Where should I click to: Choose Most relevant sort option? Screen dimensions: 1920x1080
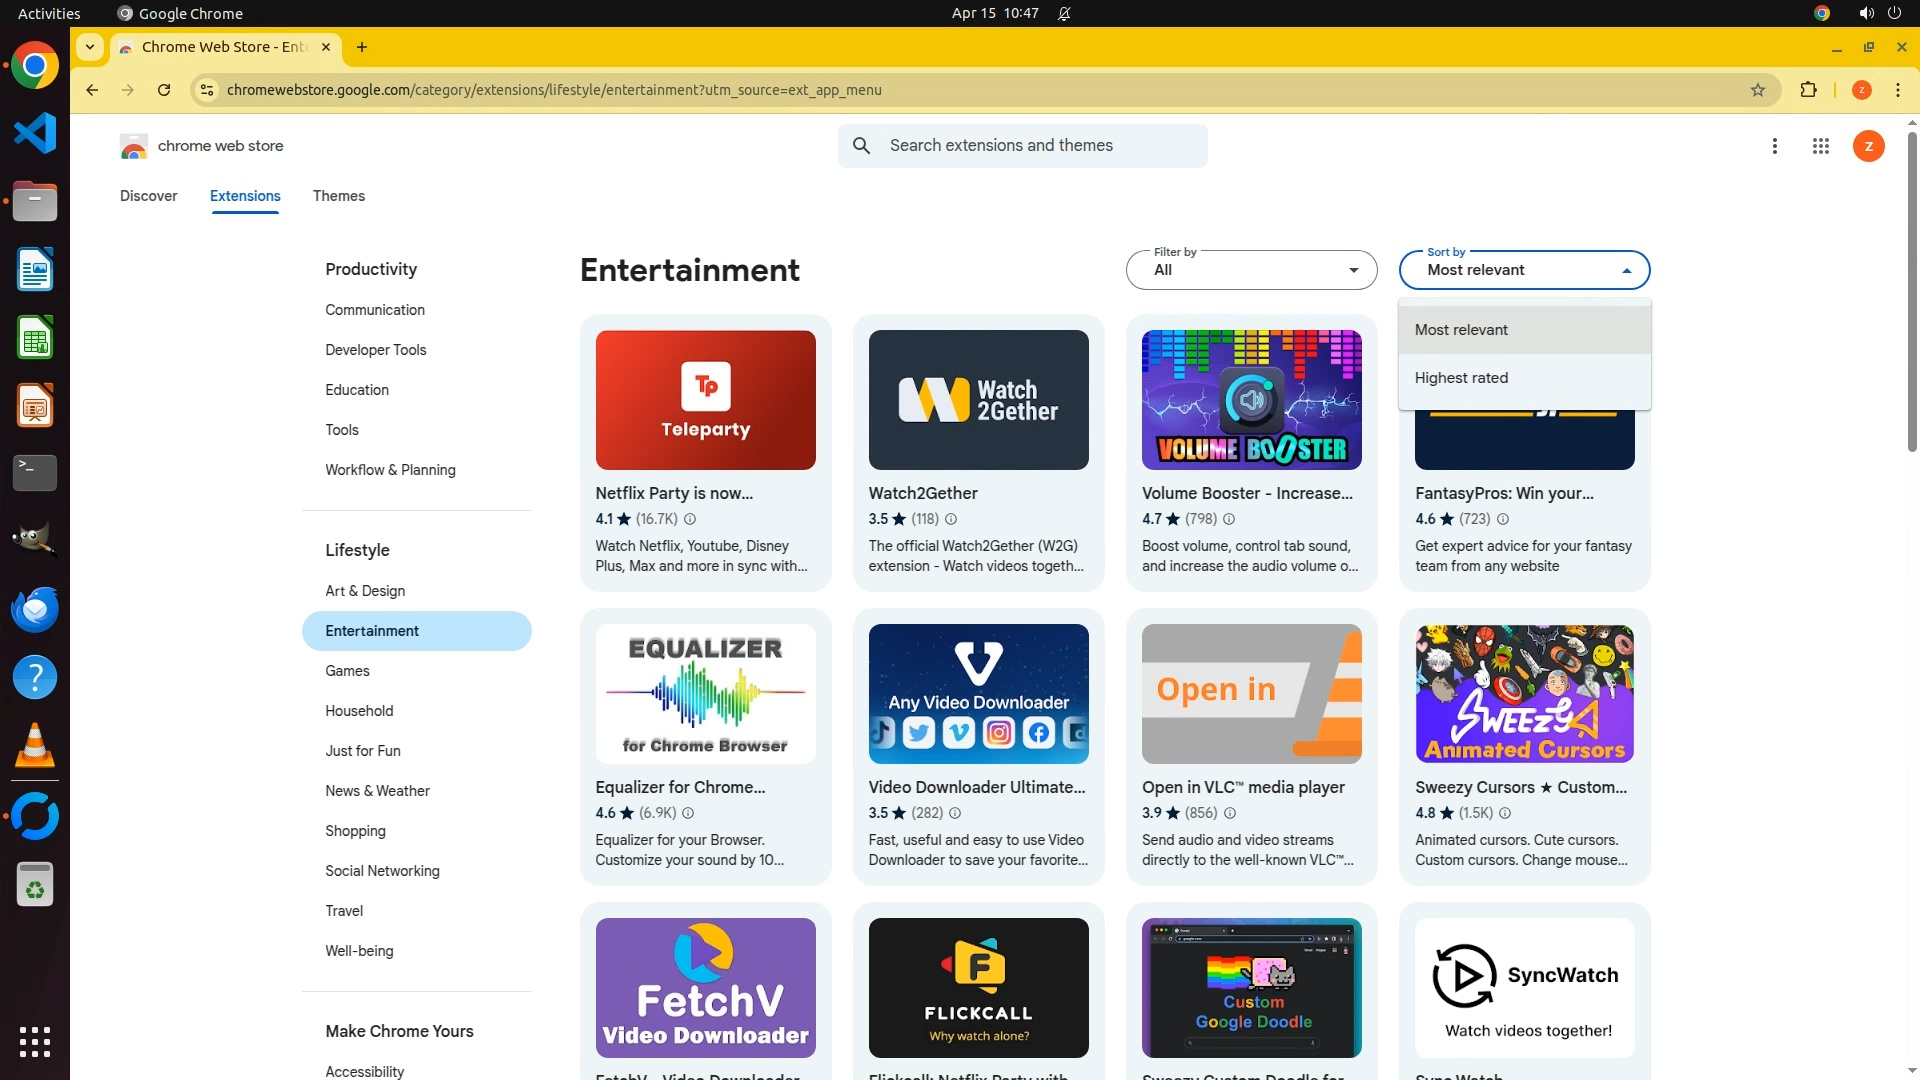(x=1461, y=330)
